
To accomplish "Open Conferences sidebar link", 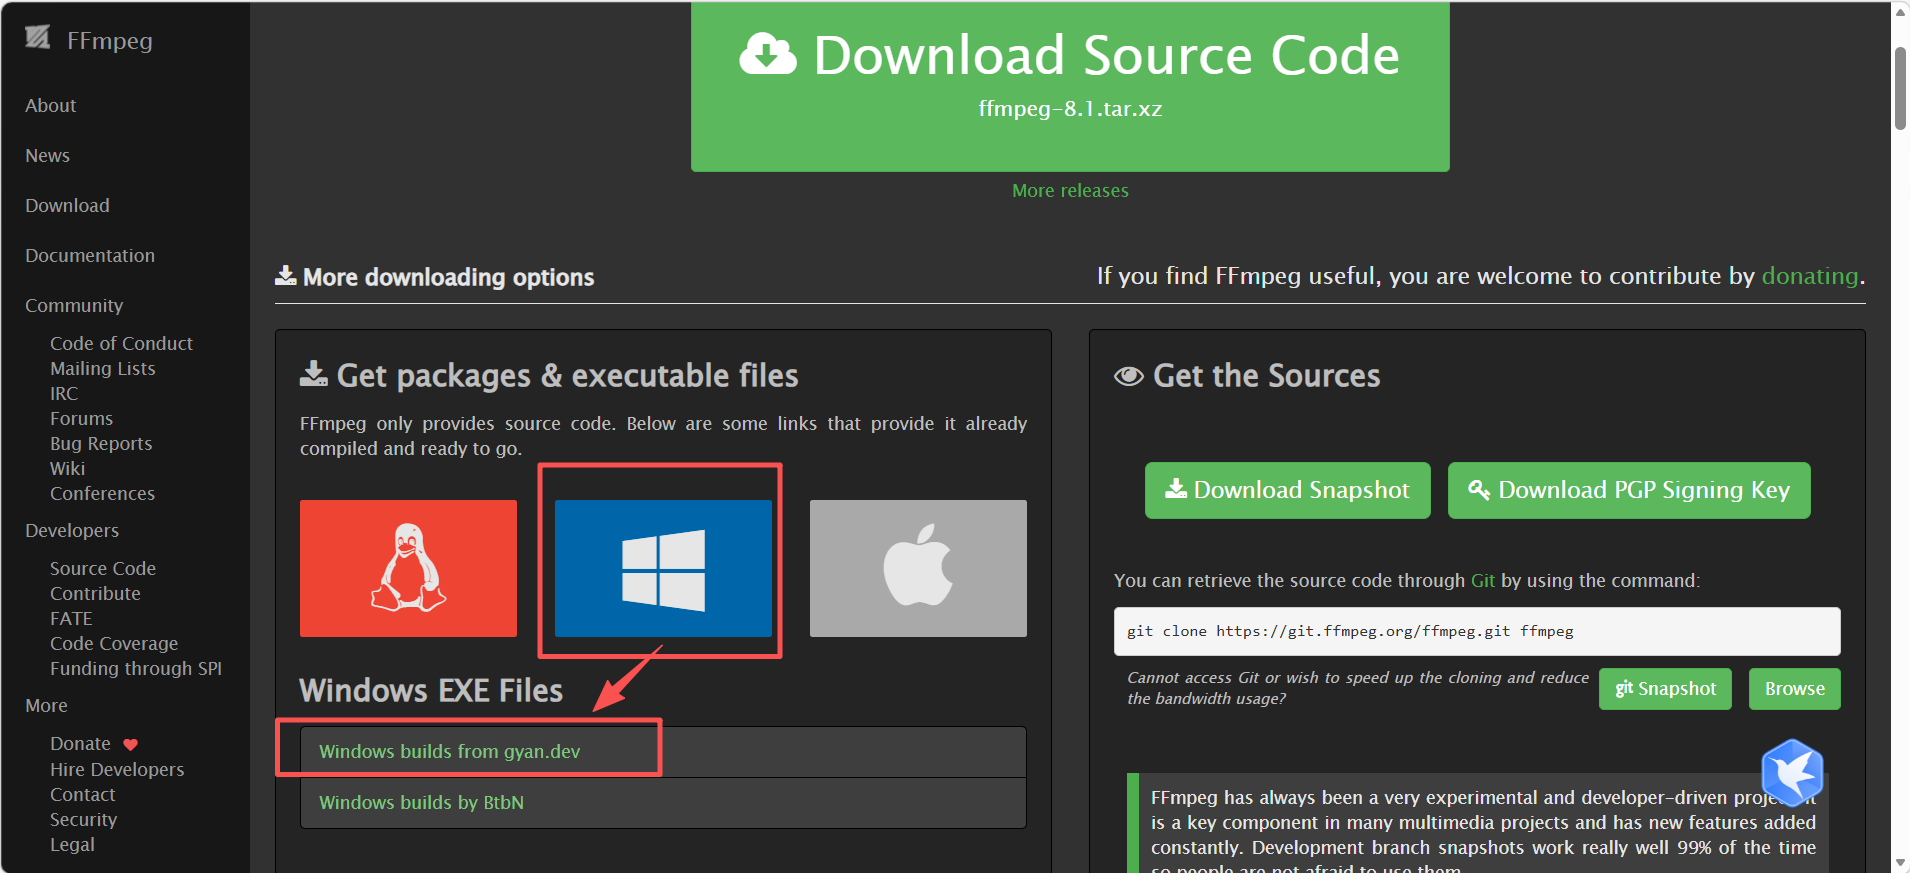I will pyautogui.click(x=102, y=494).
